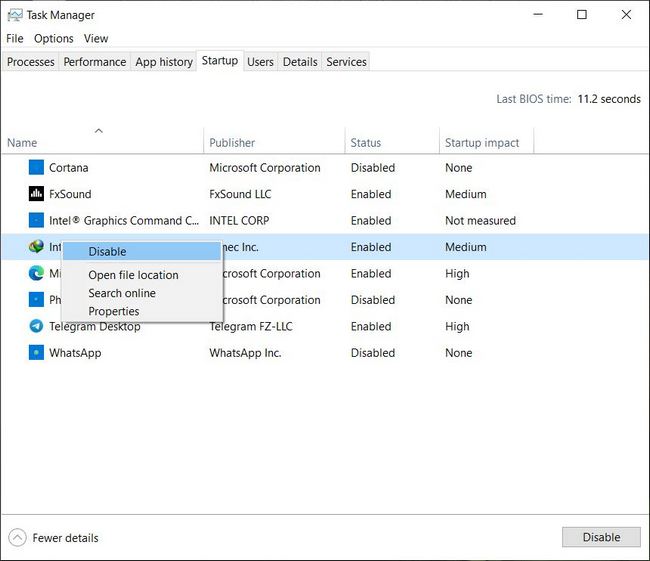
Task: Click the Internet Download Manager globe icon
Action: click(x=36, y=247)
